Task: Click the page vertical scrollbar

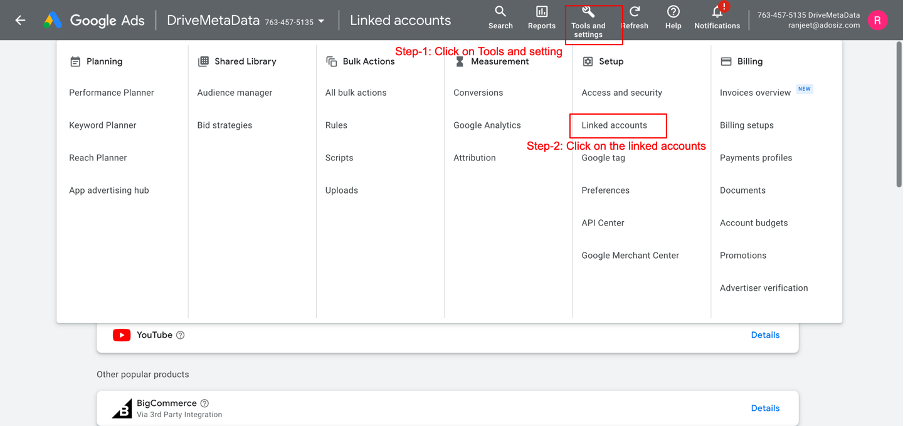Action: [x=899, y=114]
